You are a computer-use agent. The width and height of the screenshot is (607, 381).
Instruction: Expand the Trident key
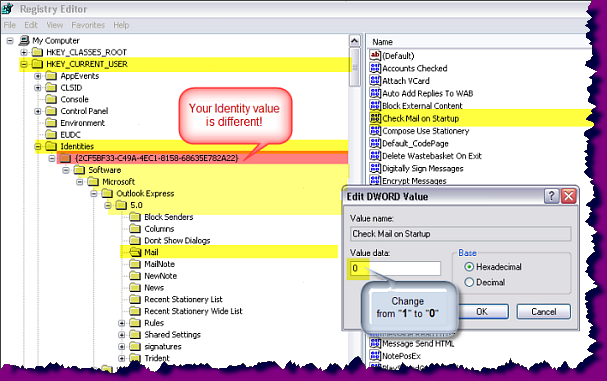coord(122,358)
